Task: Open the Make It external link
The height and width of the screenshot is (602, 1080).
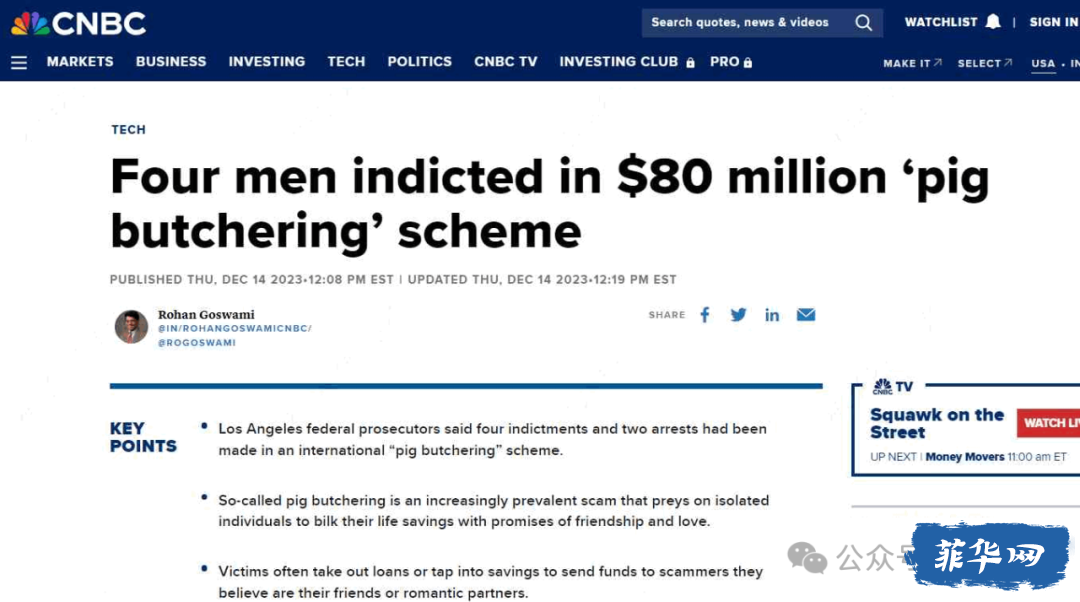Action: (912, 63)
